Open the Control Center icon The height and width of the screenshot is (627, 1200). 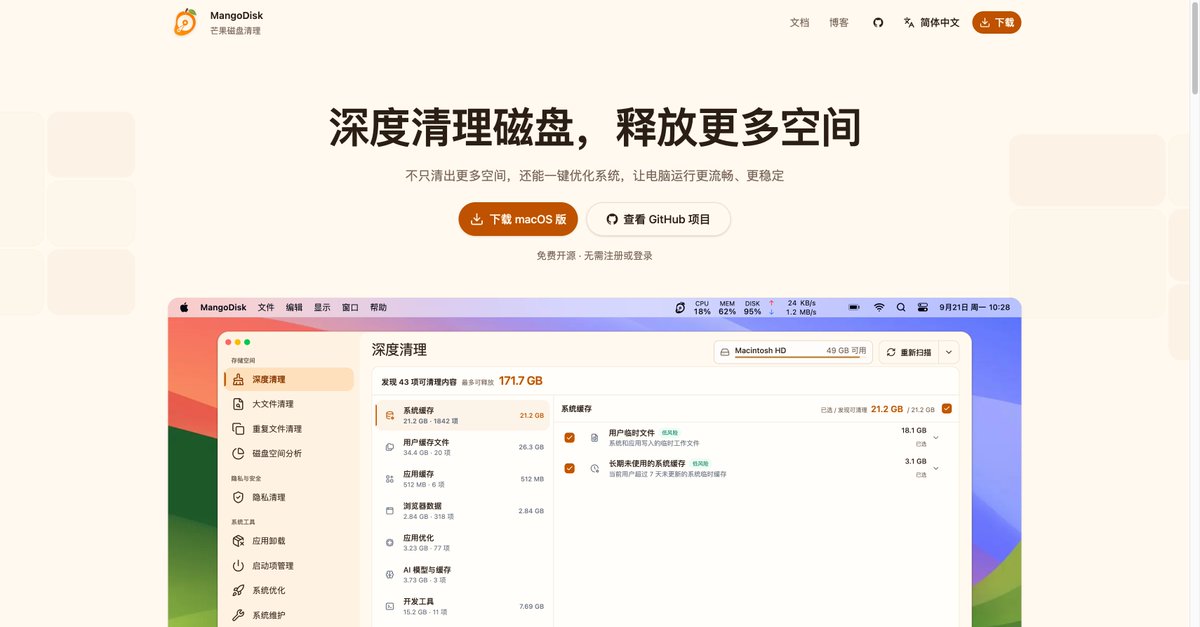point(923,308)
